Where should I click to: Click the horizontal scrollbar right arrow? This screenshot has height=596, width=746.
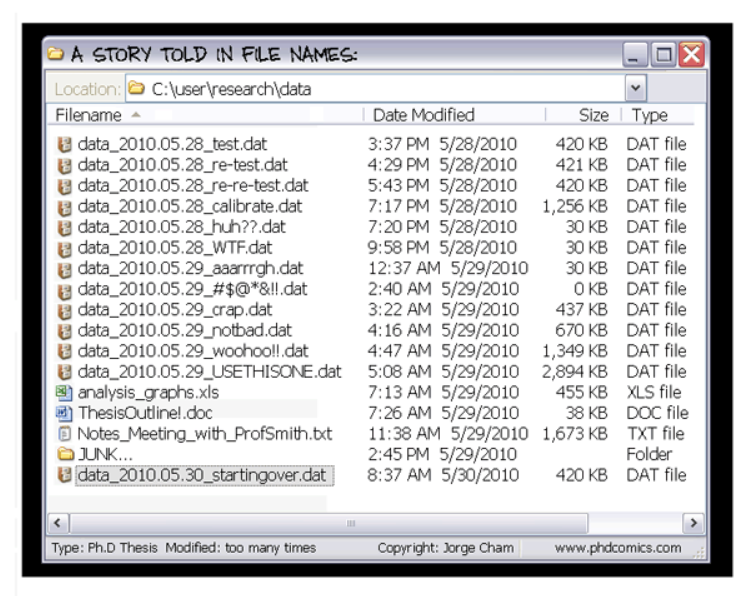tap(692, 522)
